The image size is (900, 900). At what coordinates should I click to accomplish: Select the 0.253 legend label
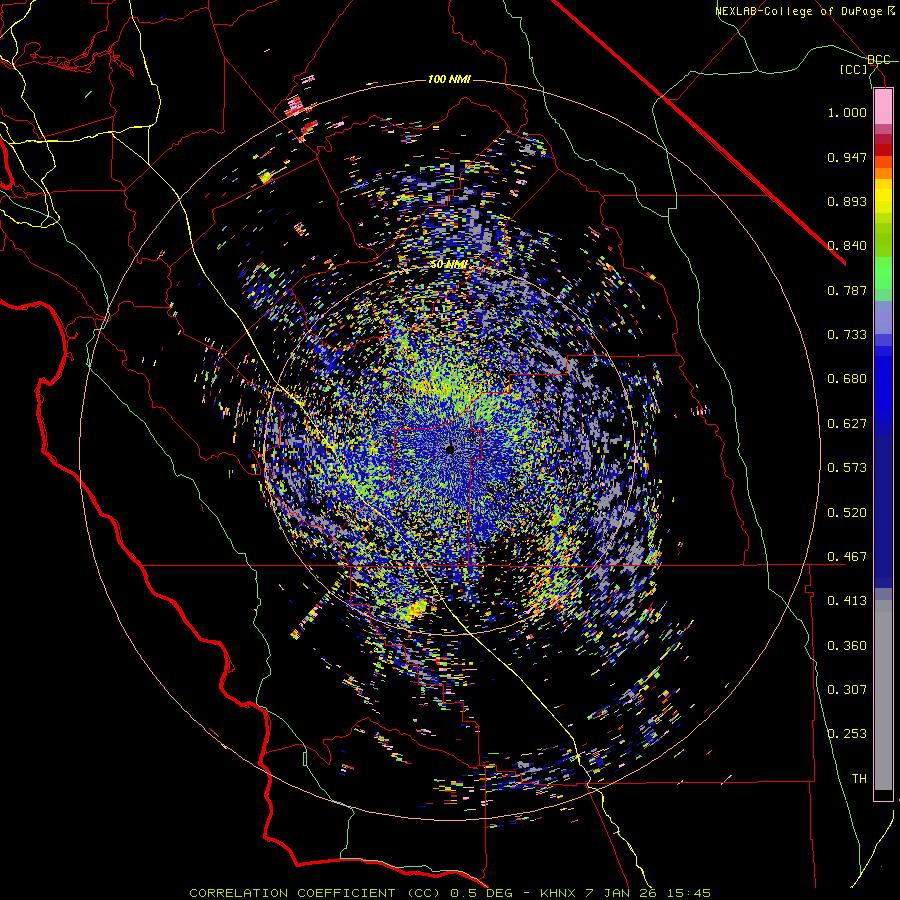pyautogui.click(x=847, y=734)
